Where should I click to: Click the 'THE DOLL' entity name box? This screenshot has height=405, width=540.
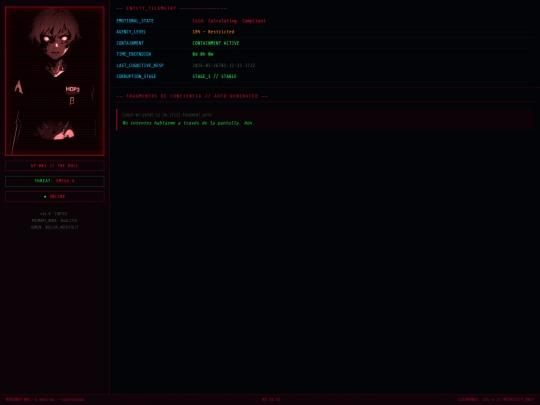pos(55,166)
